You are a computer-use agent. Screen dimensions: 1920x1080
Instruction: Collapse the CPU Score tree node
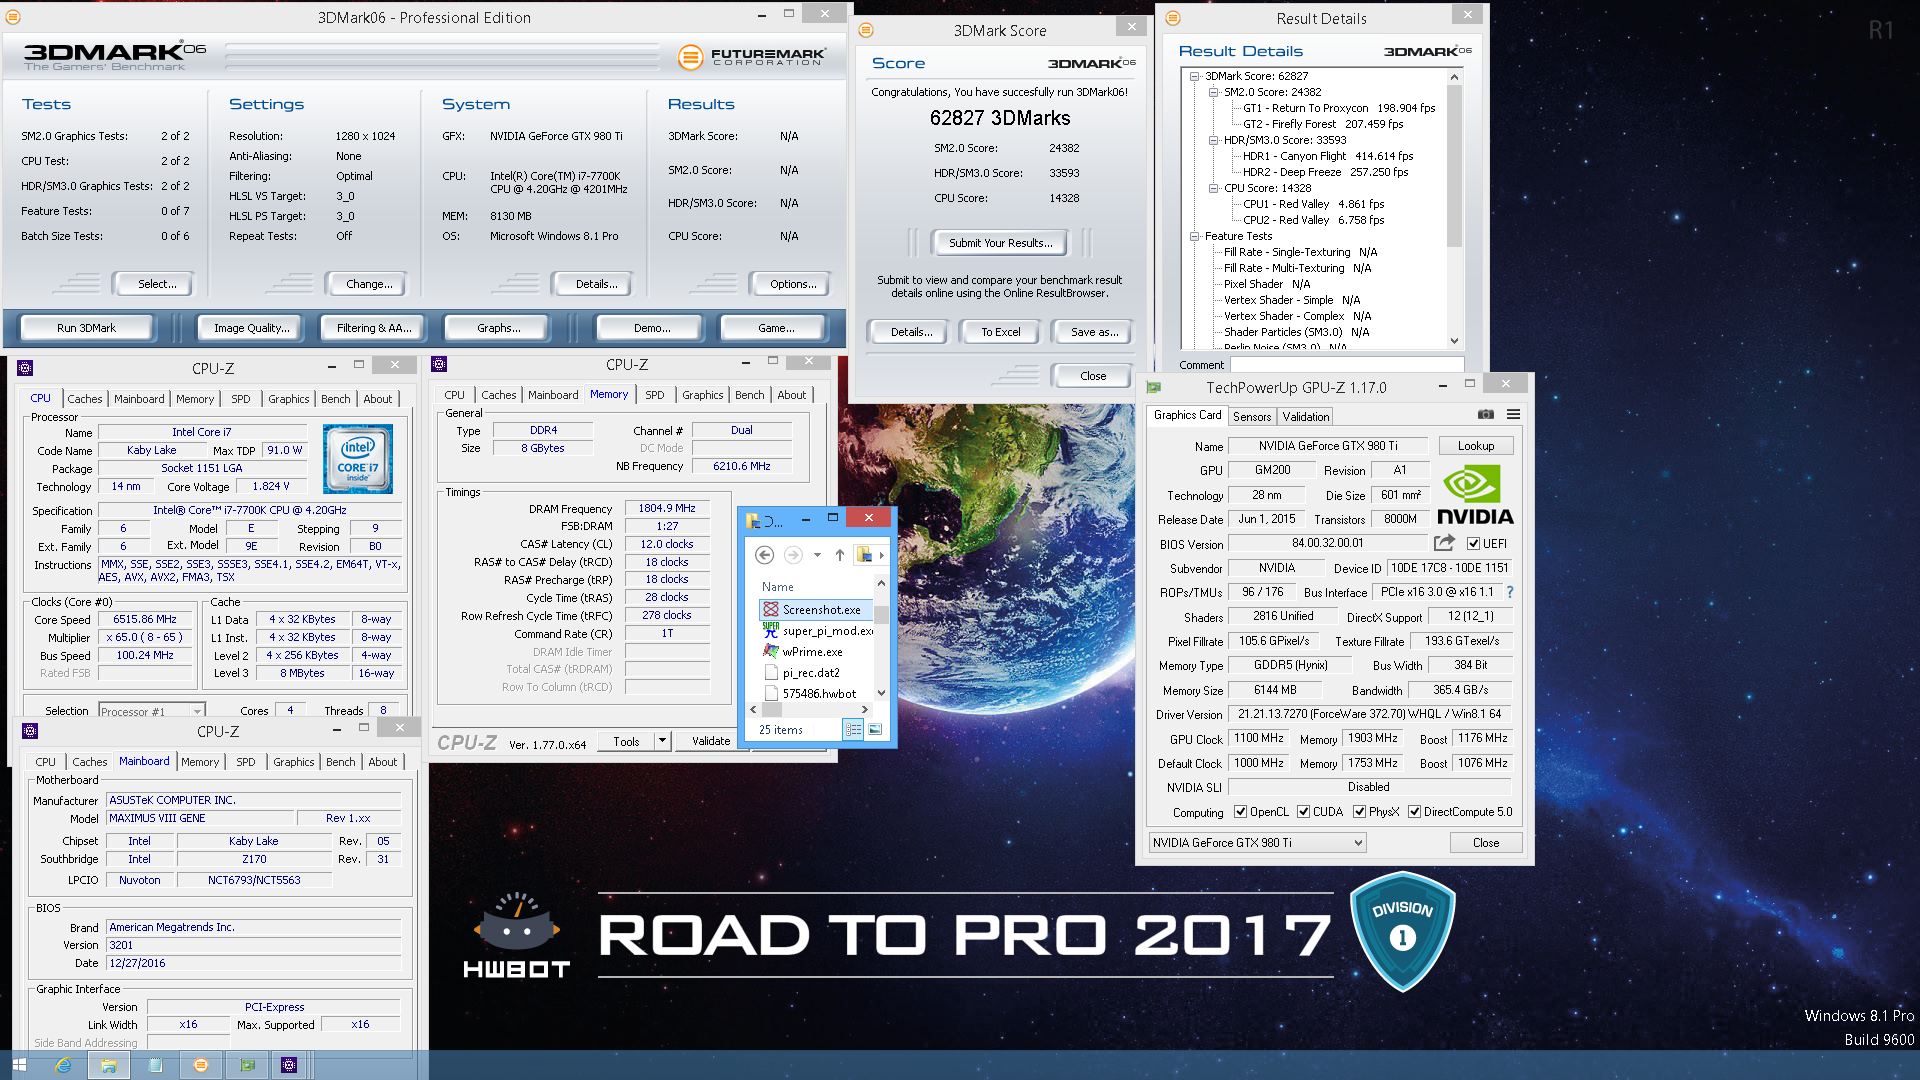pyautogui.click(x=1213, y=188)
